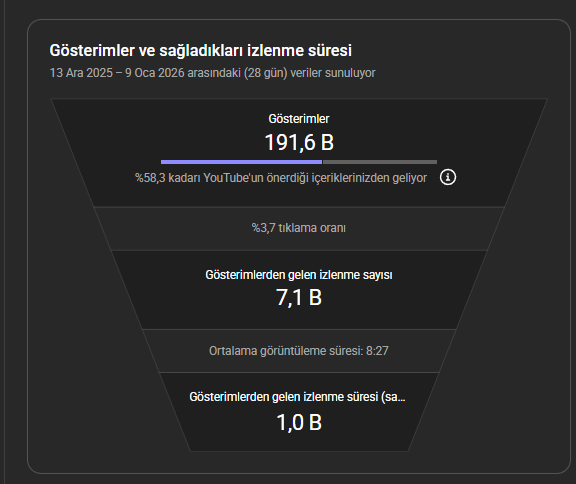Click the "%3,7 tıklama oranı" text
Image resolution: width=576 pixels, height=484 pixels.
coord(299,228)
